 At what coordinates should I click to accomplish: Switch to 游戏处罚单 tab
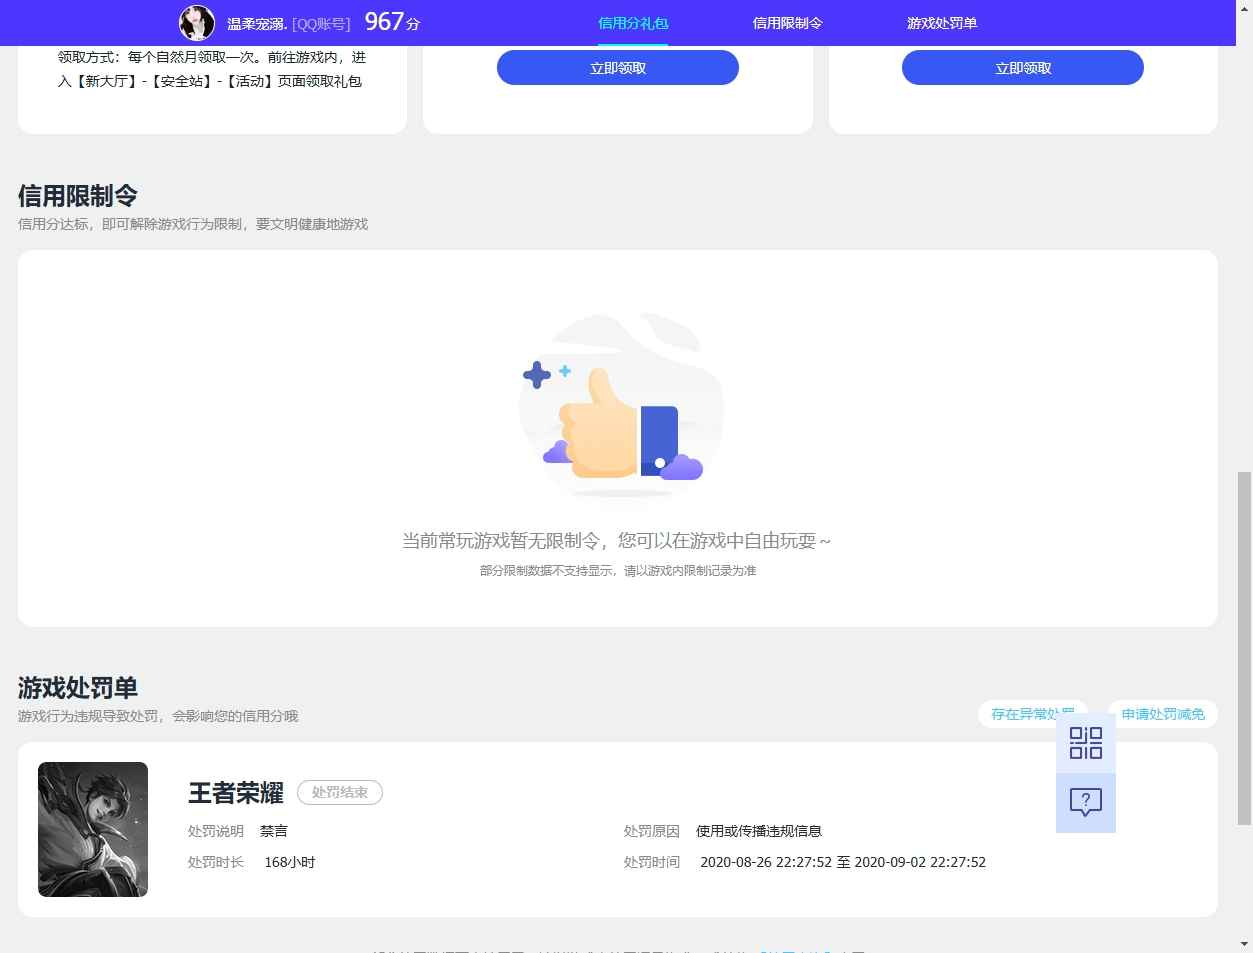(942, 23)
